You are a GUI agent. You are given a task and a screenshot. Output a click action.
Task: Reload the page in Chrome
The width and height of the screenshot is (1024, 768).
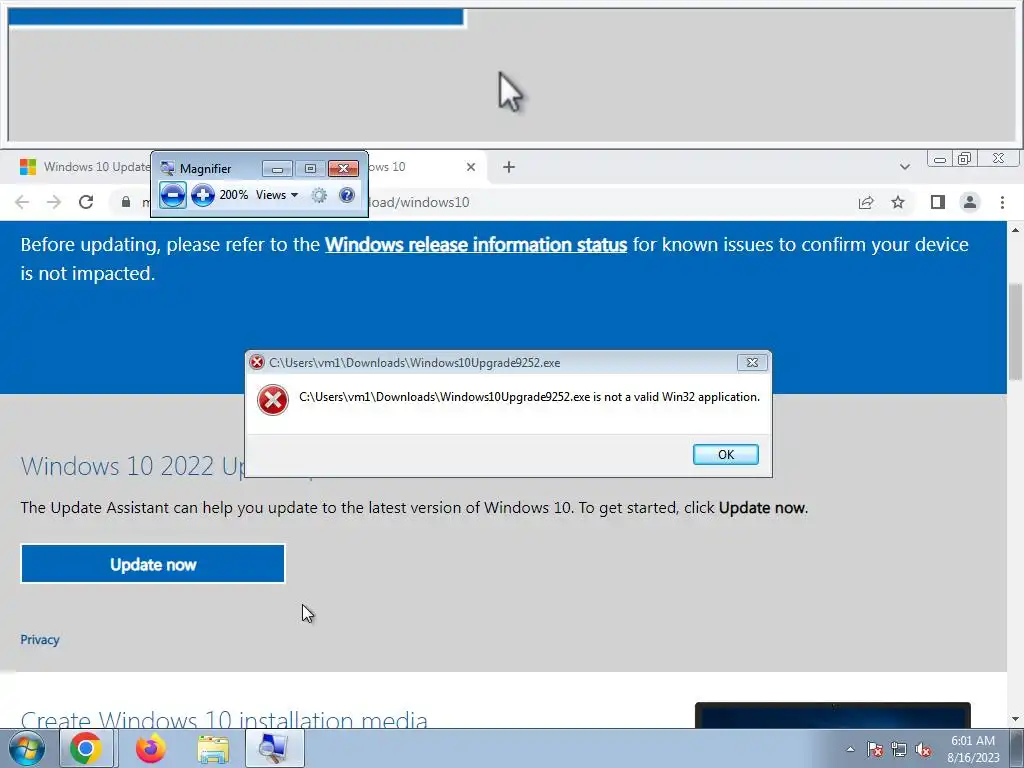pos(86,202)
